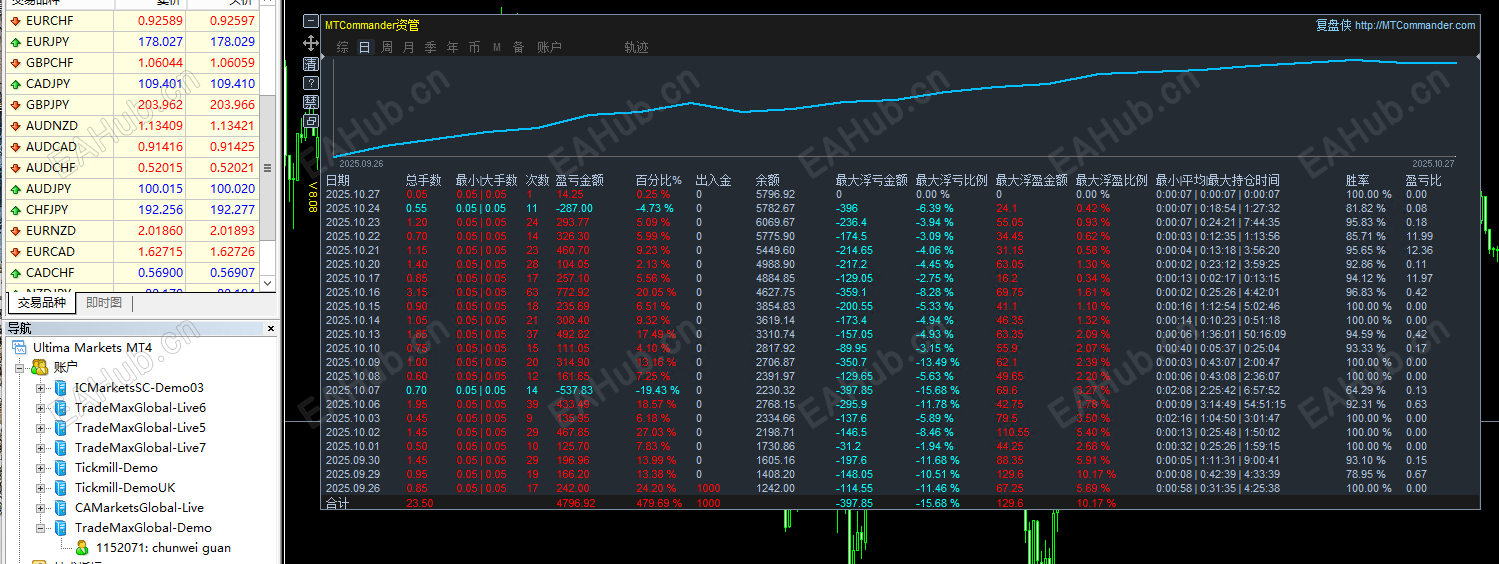Click the market watch scrollbar down arrow
This screenshot has width=1499, height=564.
point(267,283)
